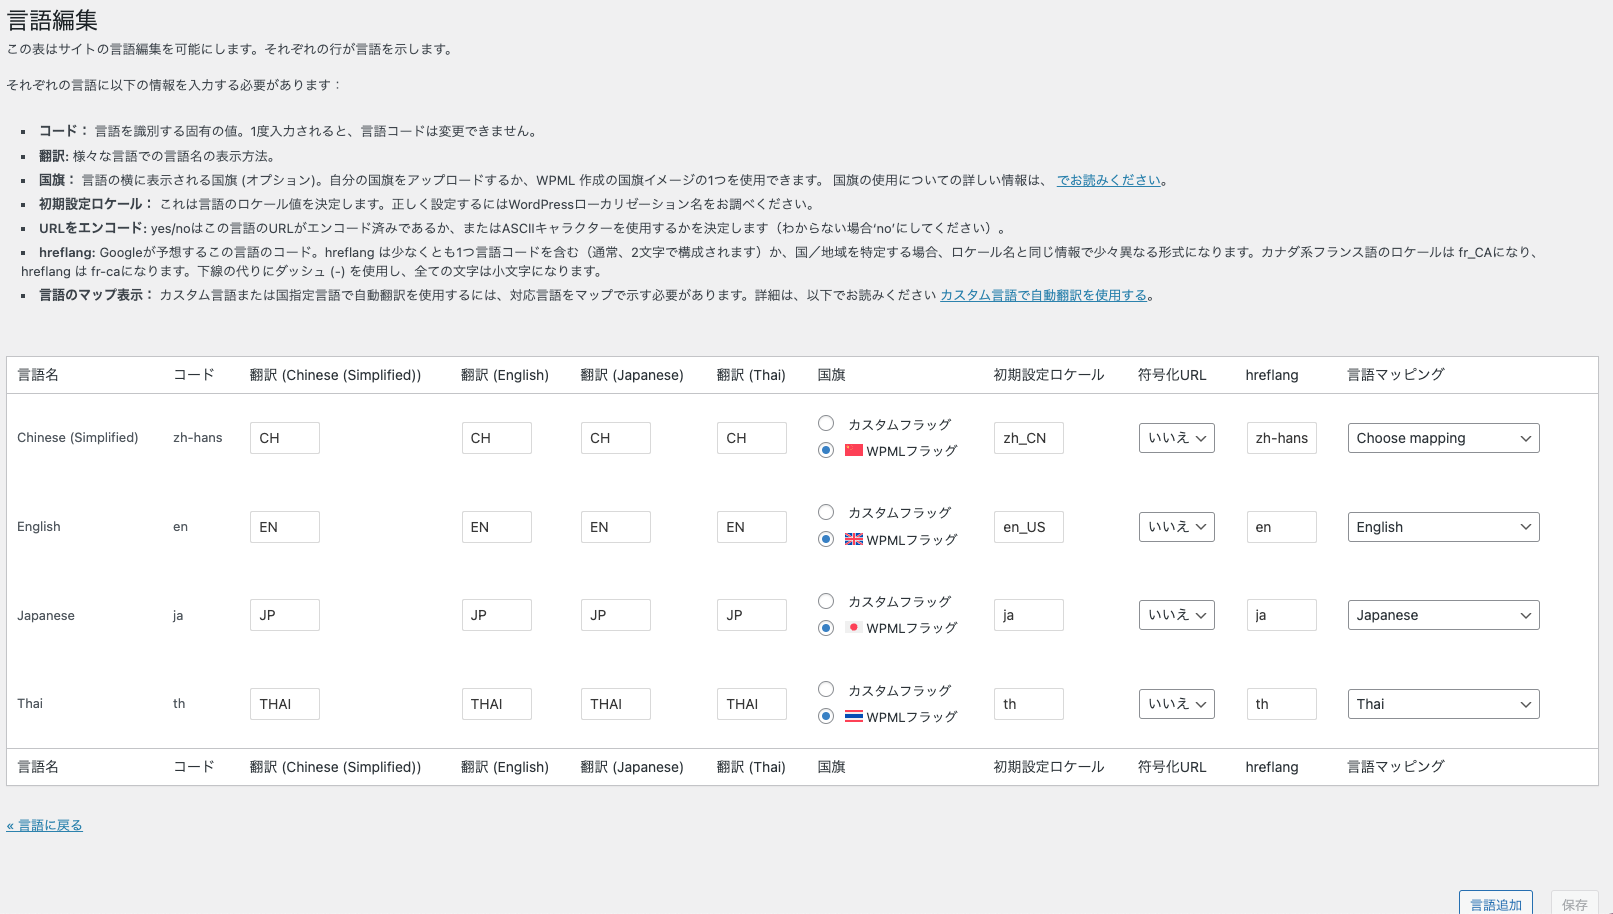This screenshot has width=1613, height=914.
Task: Select custom flag radio for English
Action: (826, 512)
